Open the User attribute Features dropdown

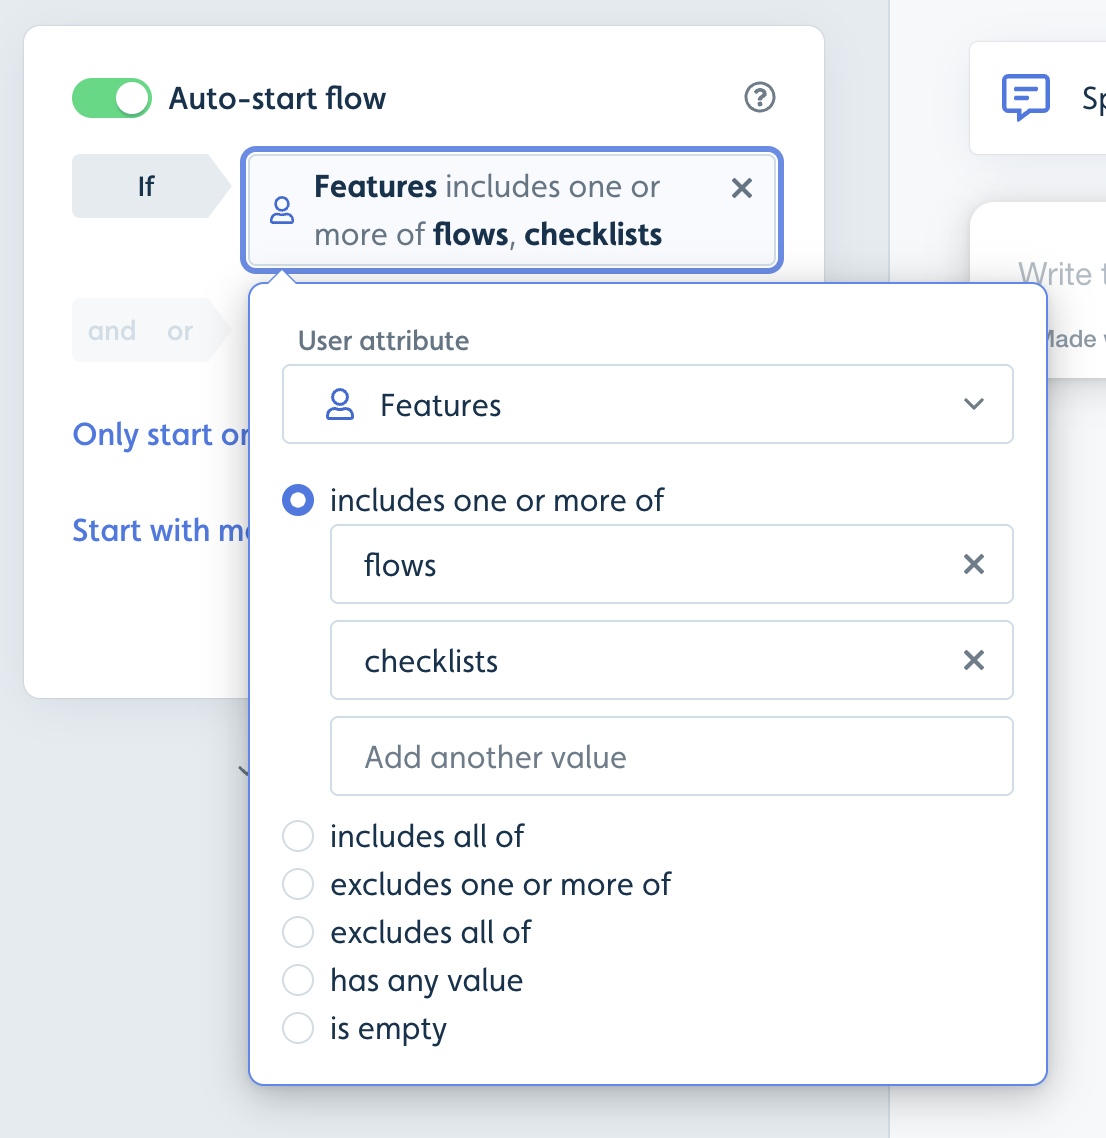[x=647, y=404]
